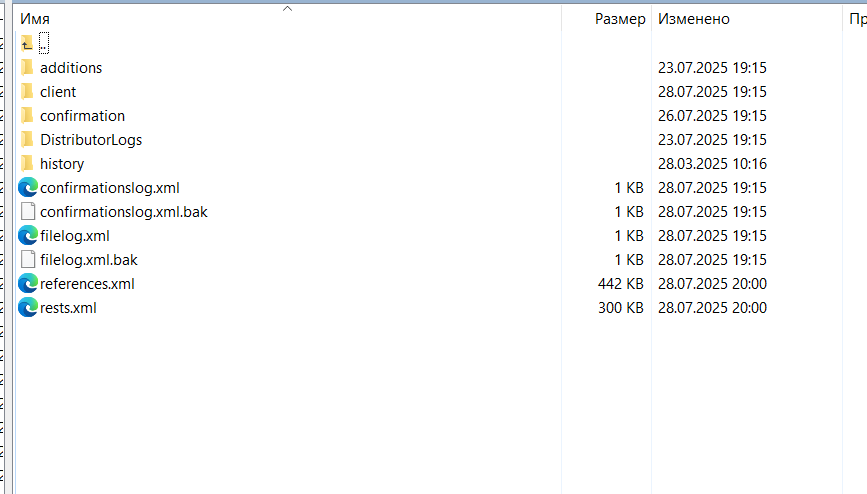Click the 442 KB size of references.xml

point(620,284)
